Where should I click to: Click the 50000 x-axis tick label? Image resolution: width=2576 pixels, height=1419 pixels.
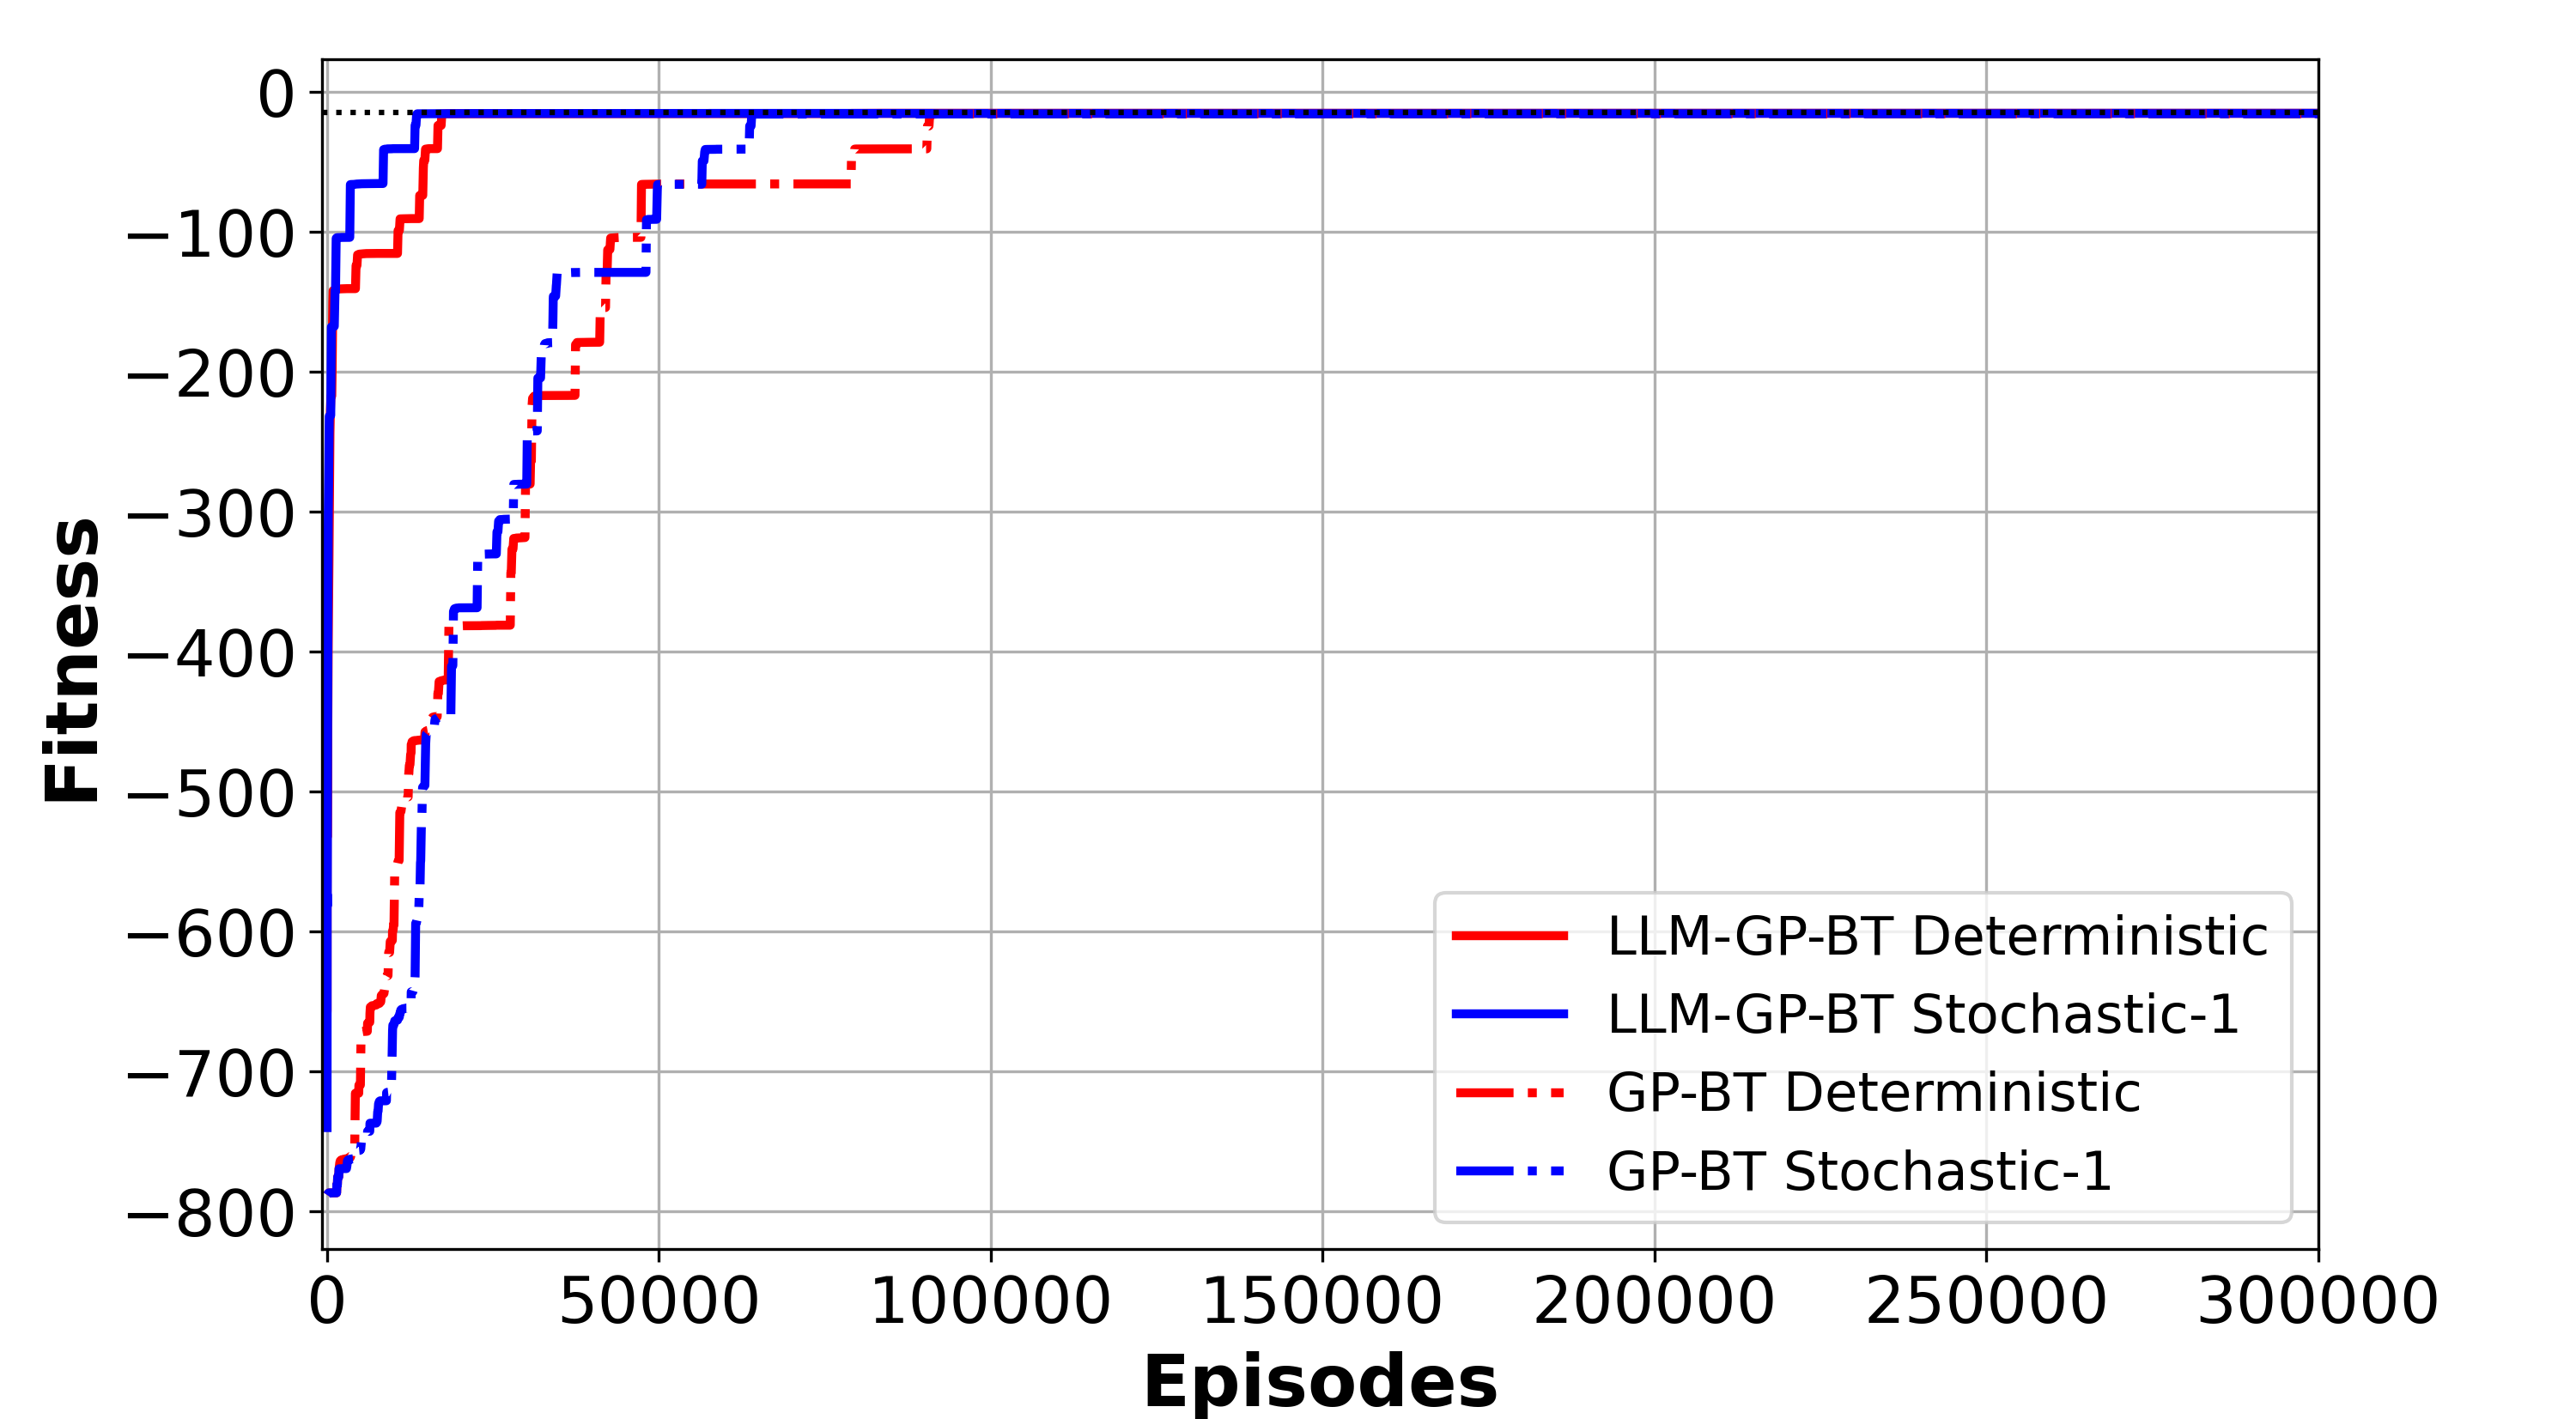[659, 1301]
